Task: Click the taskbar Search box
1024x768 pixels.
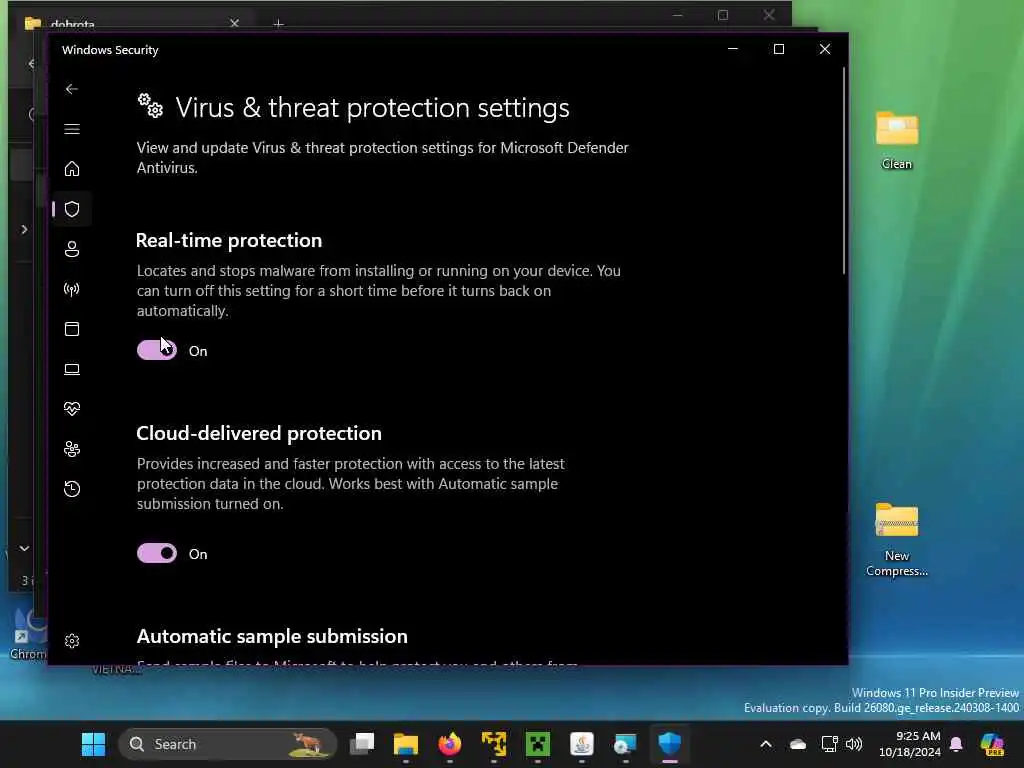Action: 227,744
